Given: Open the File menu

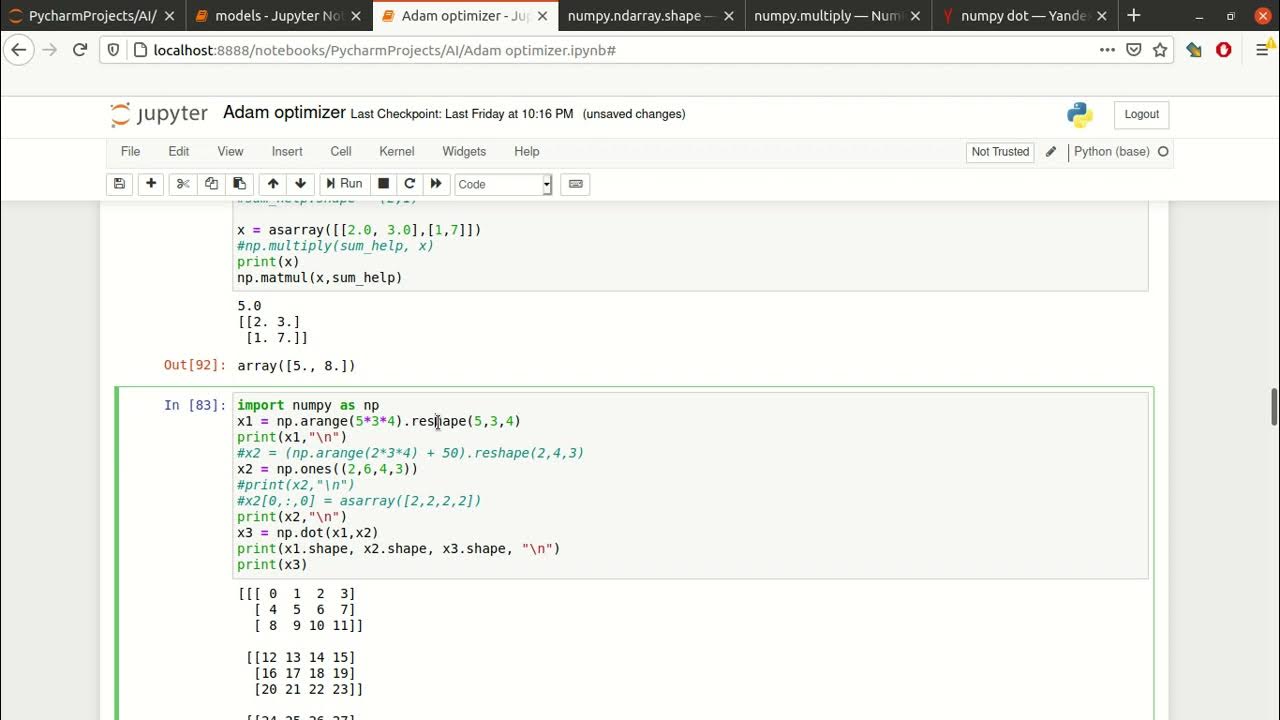Looking at the screenshot, I should (x=130, y=152).
